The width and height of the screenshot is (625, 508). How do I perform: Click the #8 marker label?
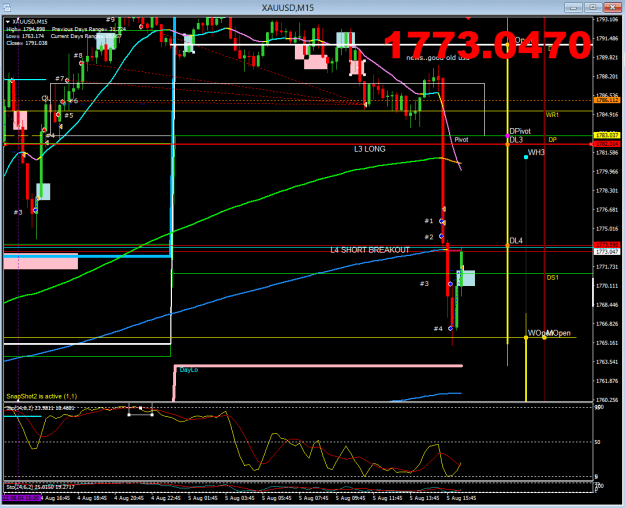pyautogui.click(x=78, y=55)
